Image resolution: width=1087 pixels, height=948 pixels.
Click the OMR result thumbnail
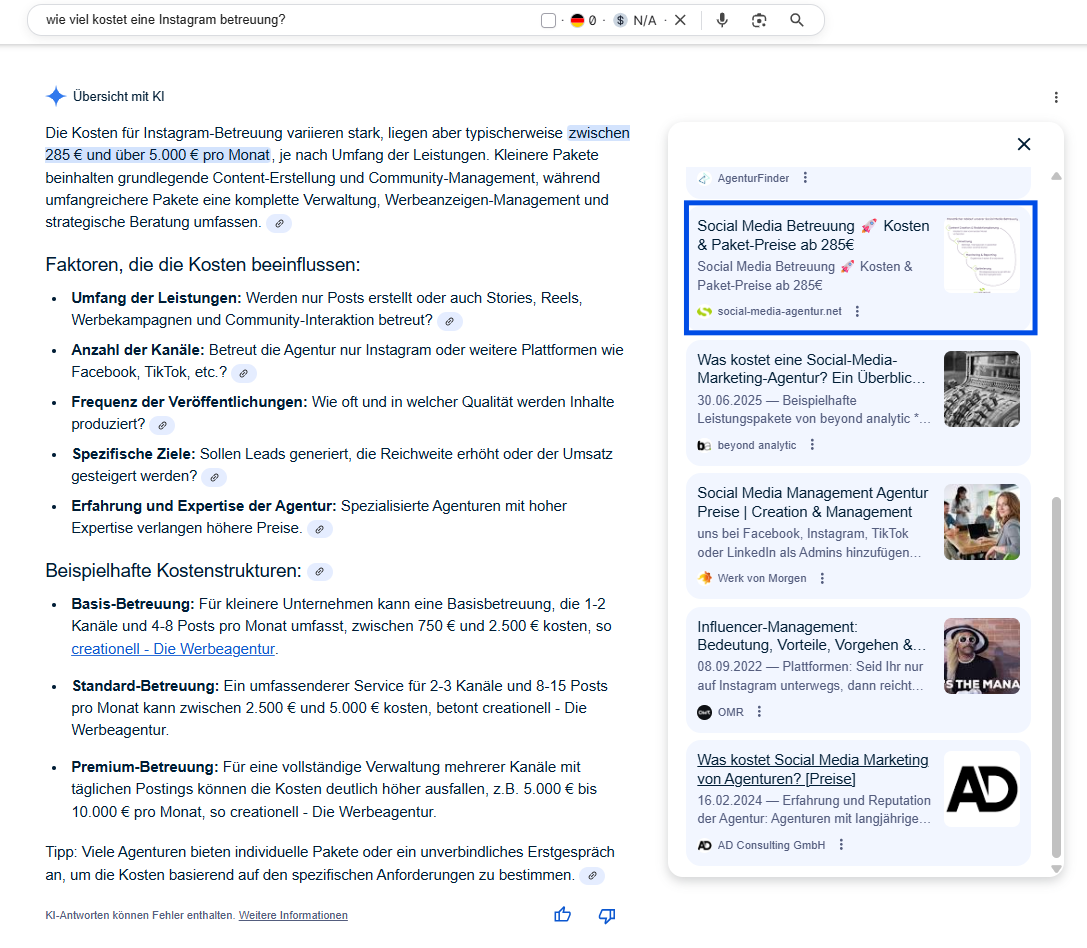pos(982,655)
